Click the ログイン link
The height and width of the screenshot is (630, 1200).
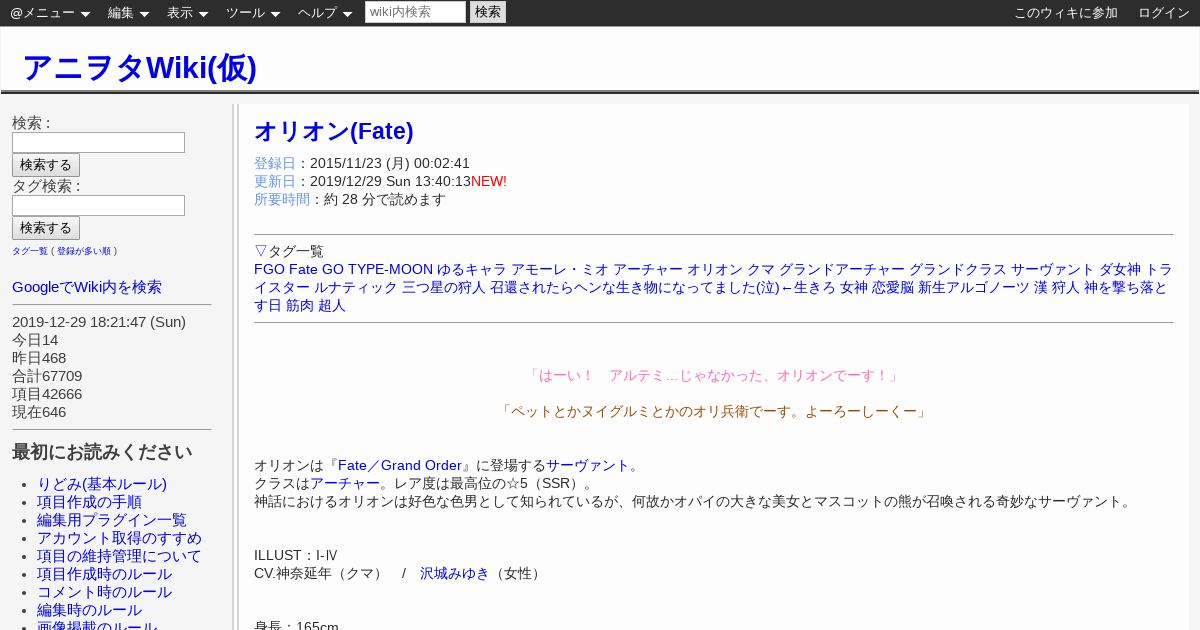coord(1164,13)
